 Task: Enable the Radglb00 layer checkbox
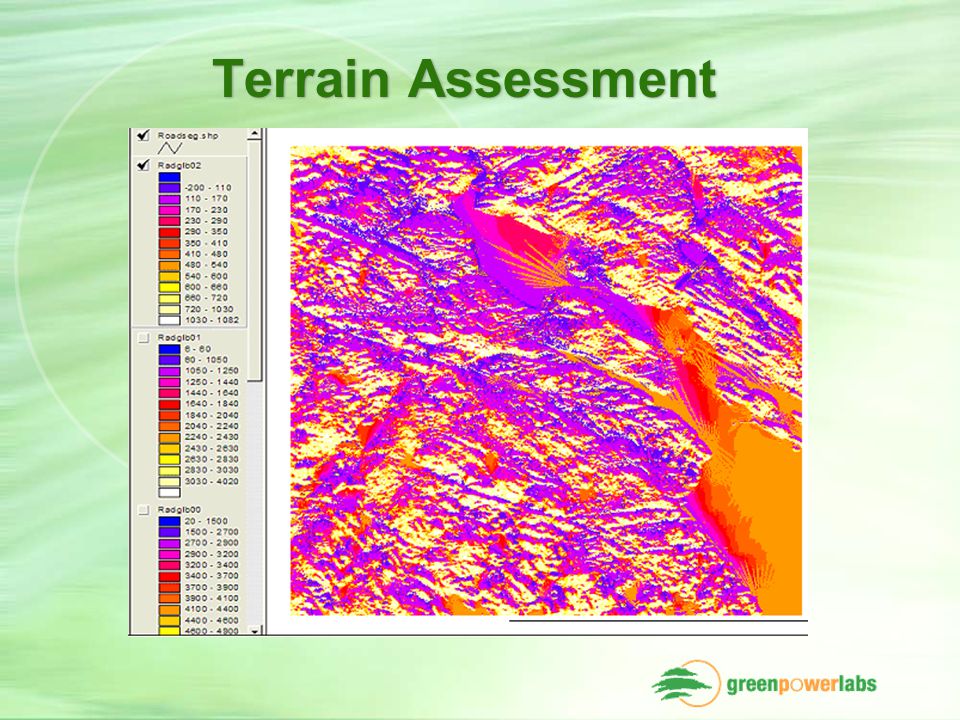[143, 509]
